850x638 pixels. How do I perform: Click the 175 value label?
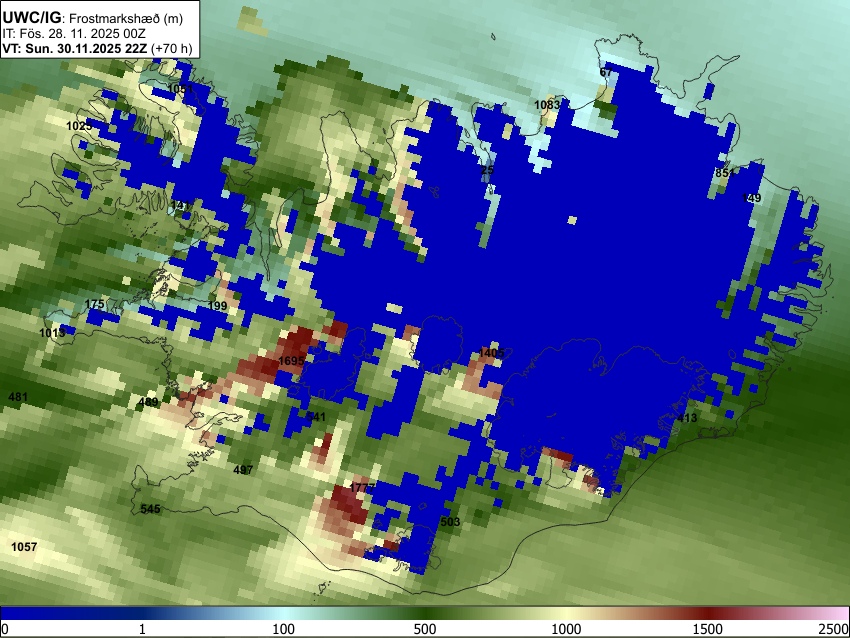[94, 304]
